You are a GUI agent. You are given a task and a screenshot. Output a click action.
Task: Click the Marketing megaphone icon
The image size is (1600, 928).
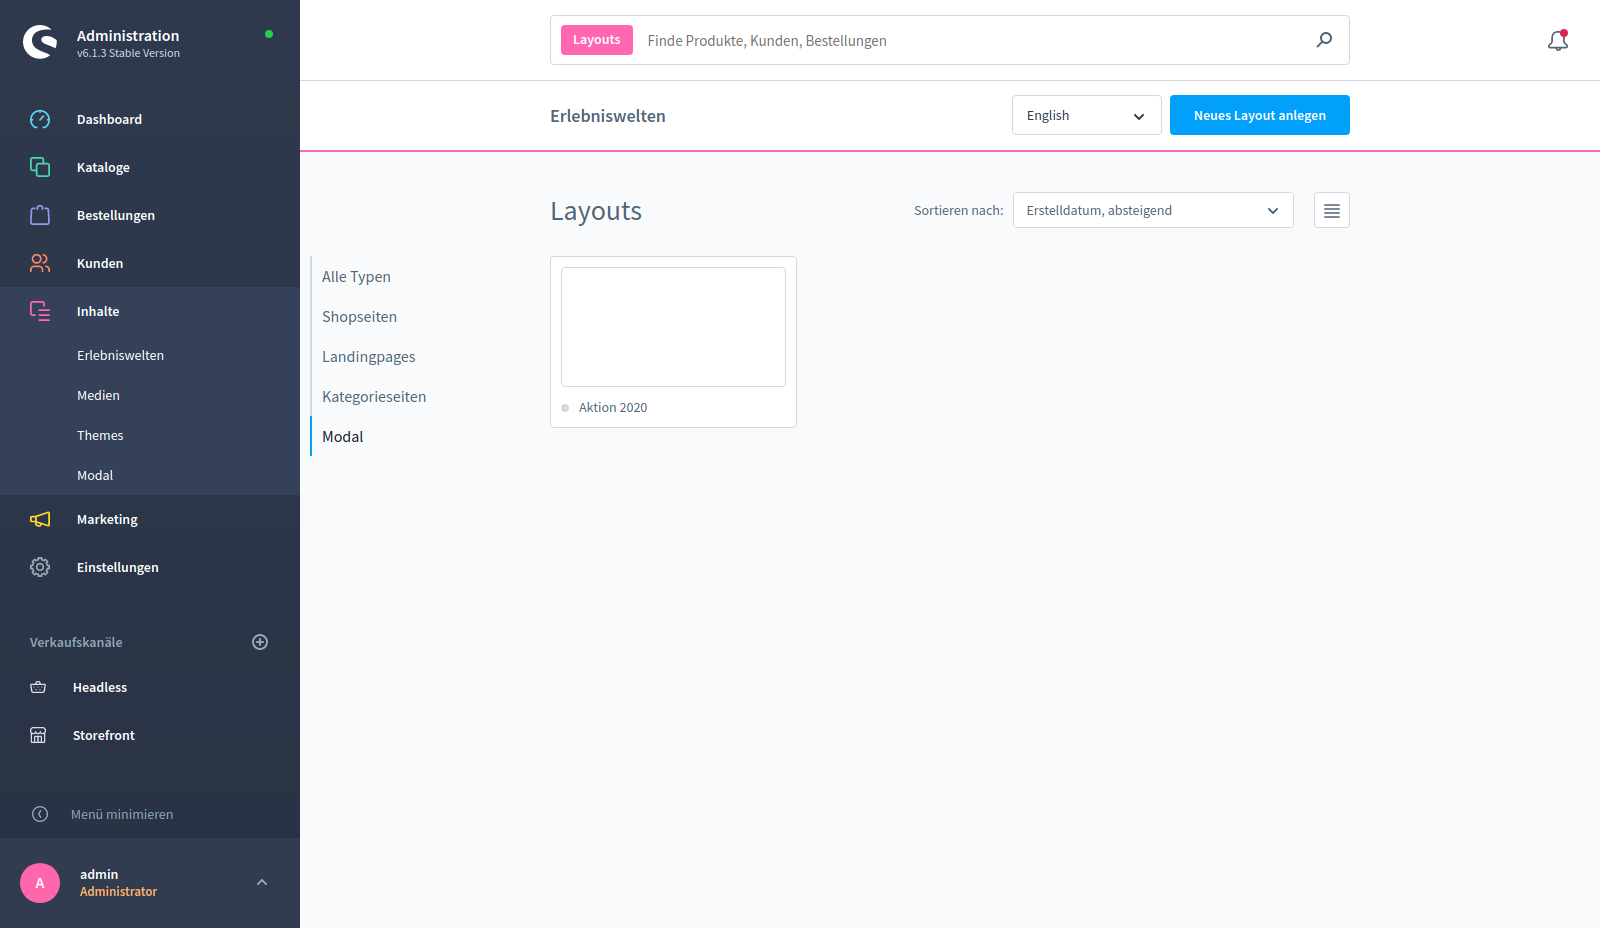tap(40, 519)
